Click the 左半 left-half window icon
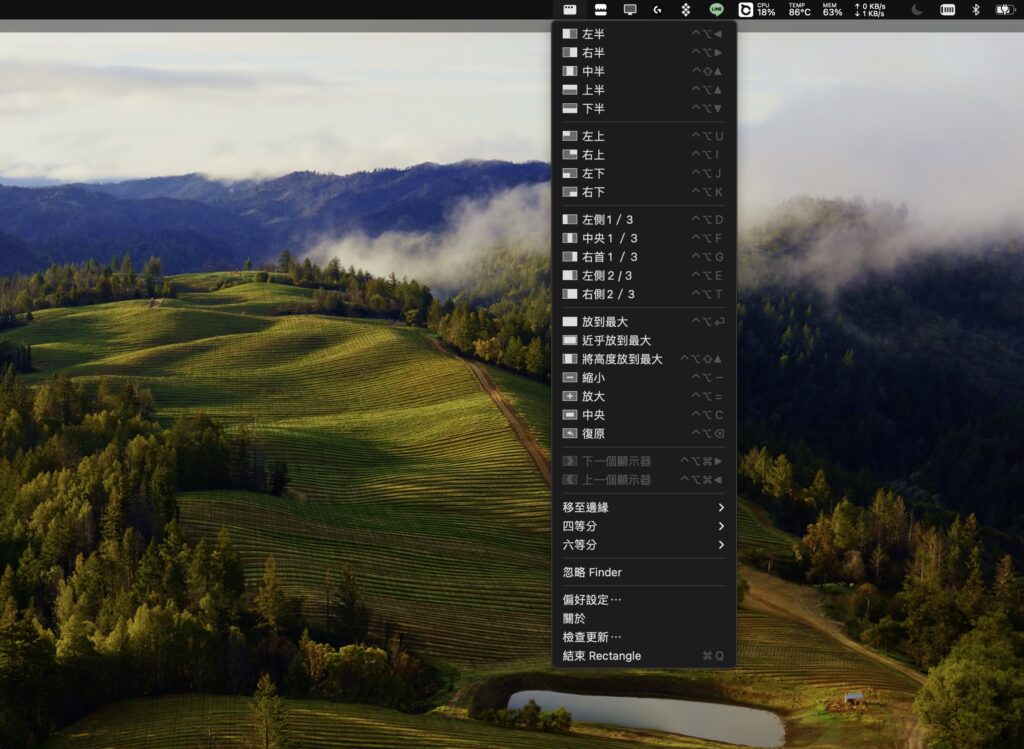1024x749 pixels. tap(570, 34)
